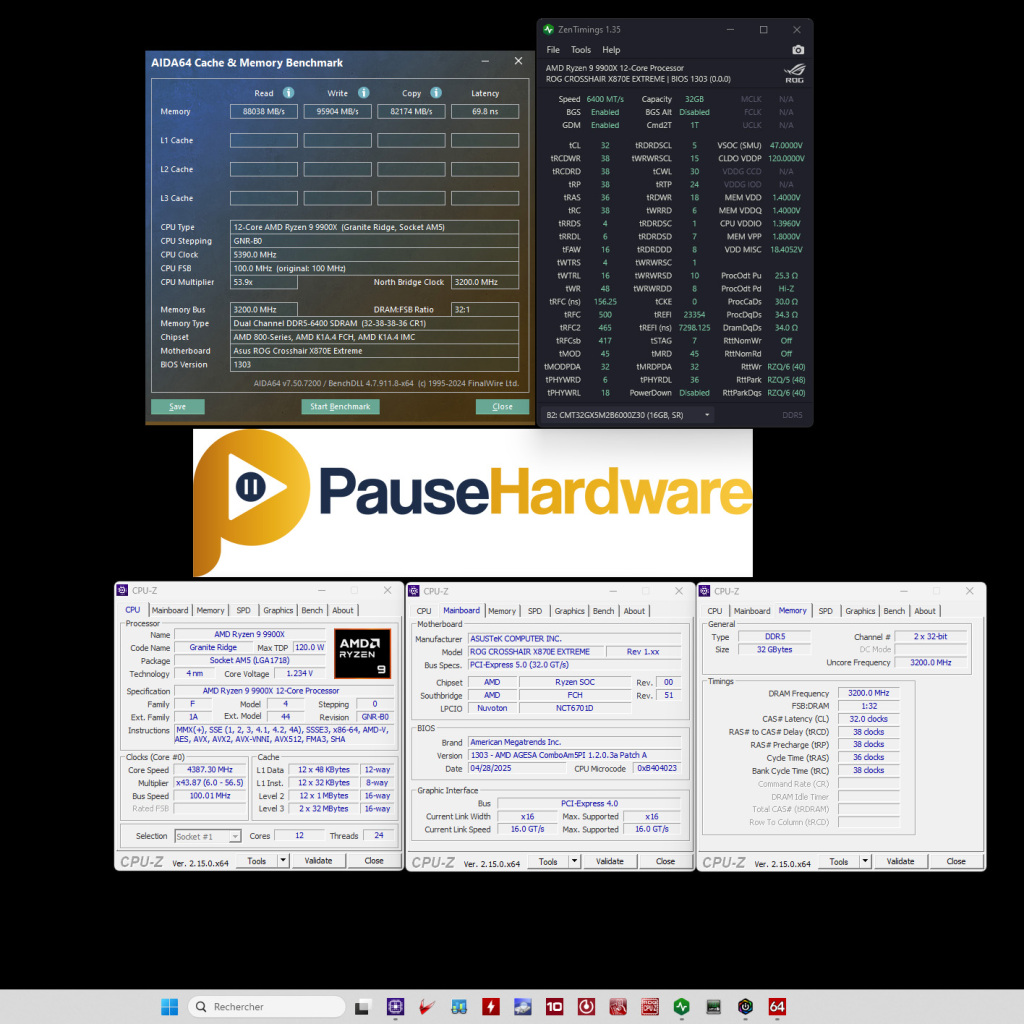
Task: Open the ZenTimings Tools menu
Action: point(581,50)
